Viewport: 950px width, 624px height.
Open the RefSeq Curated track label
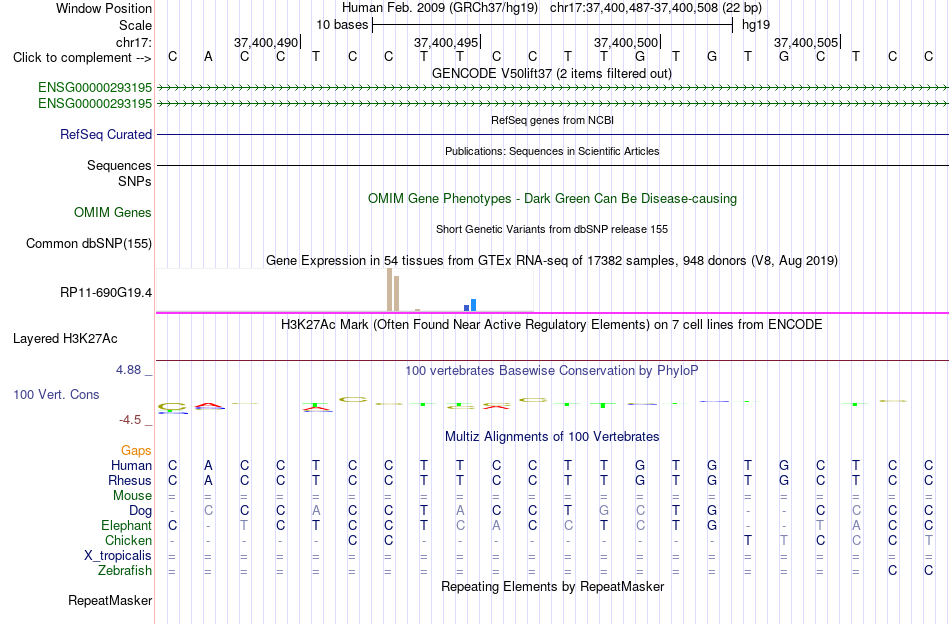105,134
